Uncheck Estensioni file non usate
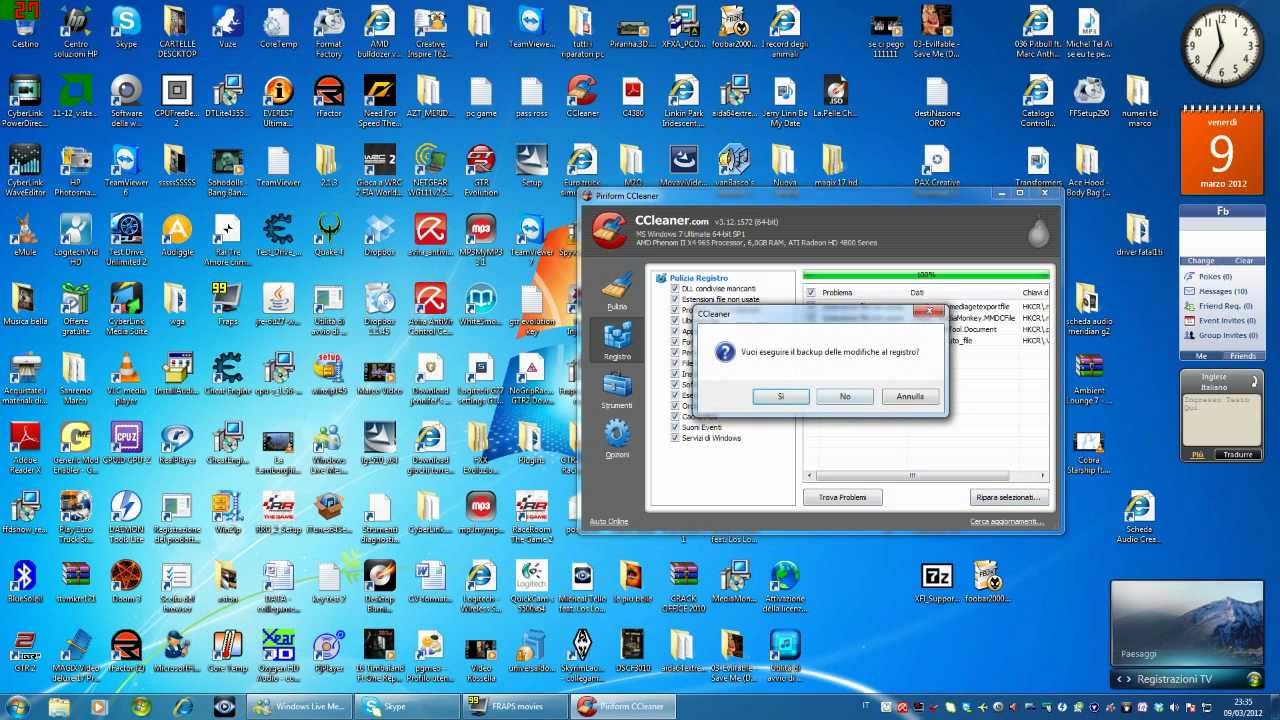Viewport: 1280px width, 720px height. click(x=675, y=299)
